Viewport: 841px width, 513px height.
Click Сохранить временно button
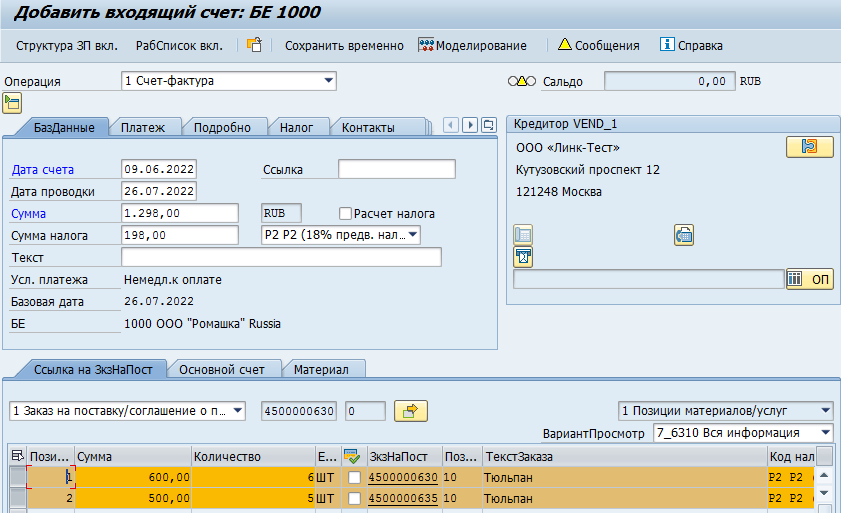(x=344, y=45)
